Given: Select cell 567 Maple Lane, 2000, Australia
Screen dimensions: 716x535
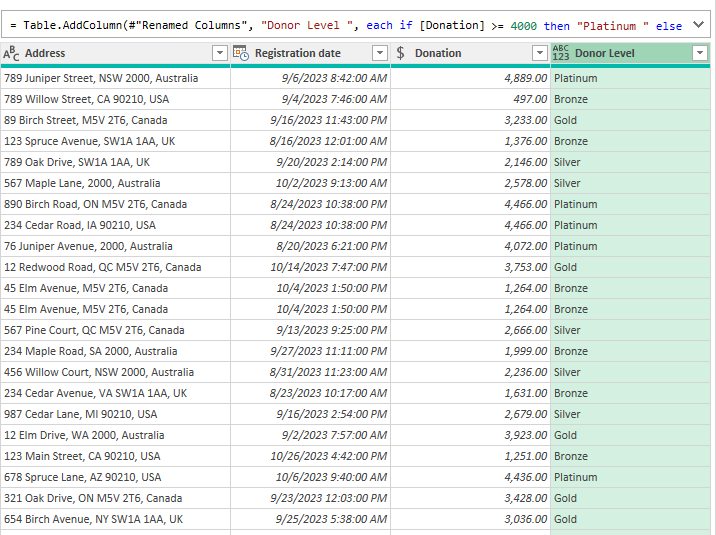Looking at the screenshot, I should click(116, 183).
